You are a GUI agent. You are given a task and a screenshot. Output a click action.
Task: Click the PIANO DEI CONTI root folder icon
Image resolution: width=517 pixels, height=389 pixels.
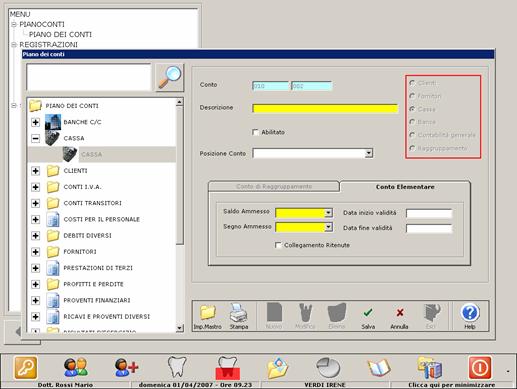pos(35,106)
